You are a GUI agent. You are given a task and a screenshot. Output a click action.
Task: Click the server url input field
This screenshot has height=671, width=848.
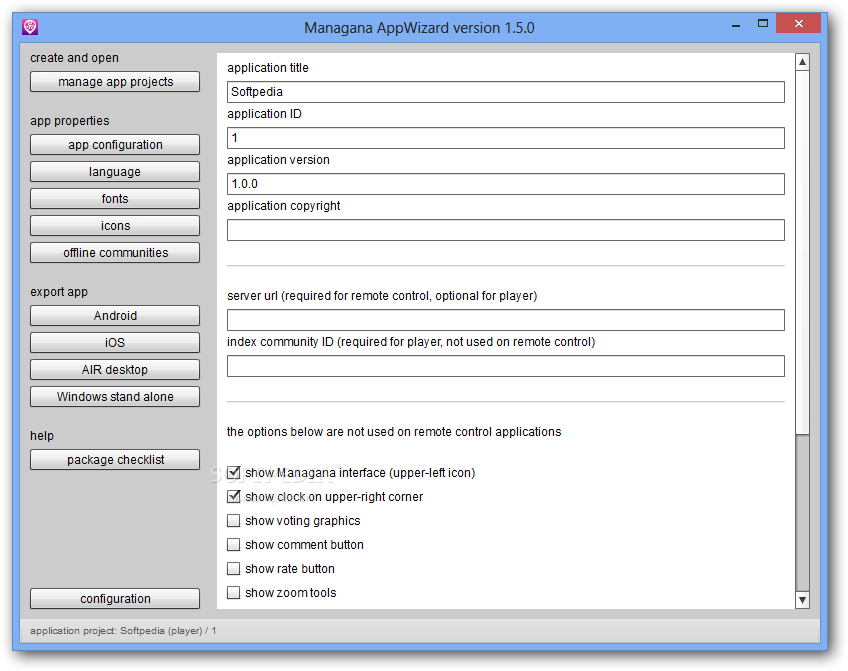(x=506, y=320)
